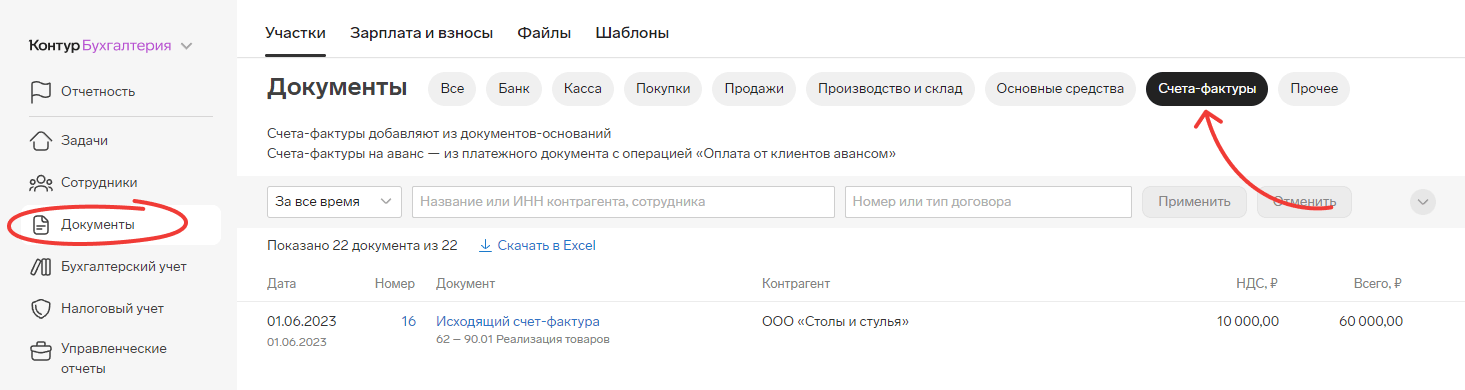The image size is (1465, 390).
Task: Focus the counterparty name or ИНН field
Action: point(623,201)
